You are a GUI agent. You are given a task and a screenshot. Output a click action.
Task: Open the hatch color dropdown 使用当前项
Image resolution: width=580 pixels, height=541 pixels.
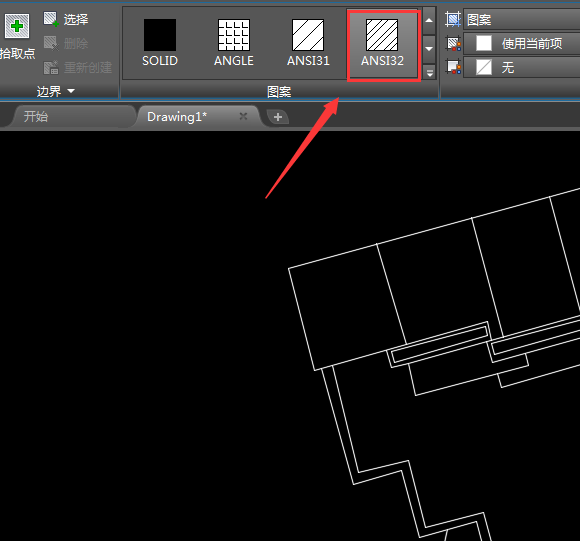(522, 44)
